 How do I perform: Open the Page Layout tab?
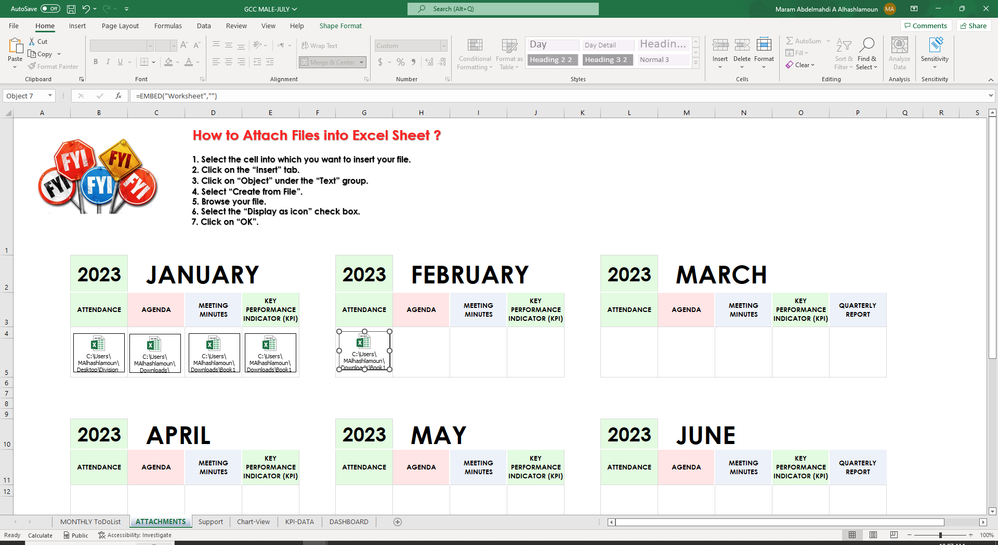(120, 25)
